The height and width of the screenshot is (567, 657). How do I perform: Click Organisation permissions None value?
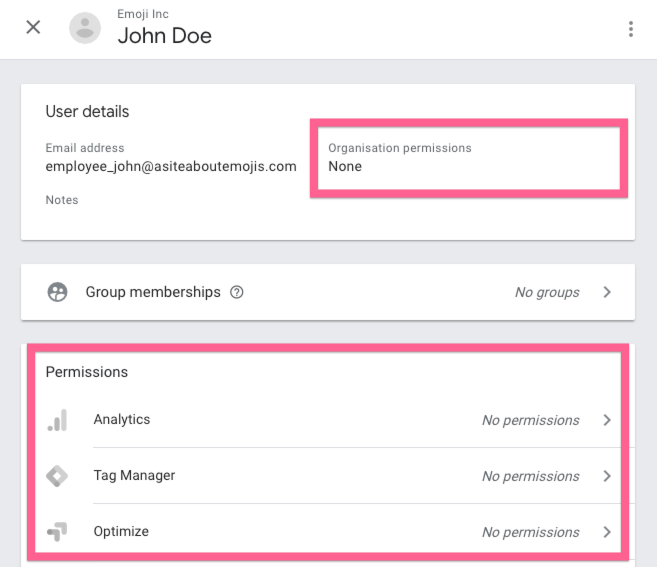pos(345,166)
